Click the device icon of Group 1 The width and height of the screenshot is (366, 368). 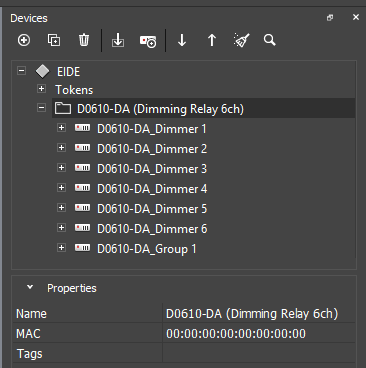[x=82, y=248]
